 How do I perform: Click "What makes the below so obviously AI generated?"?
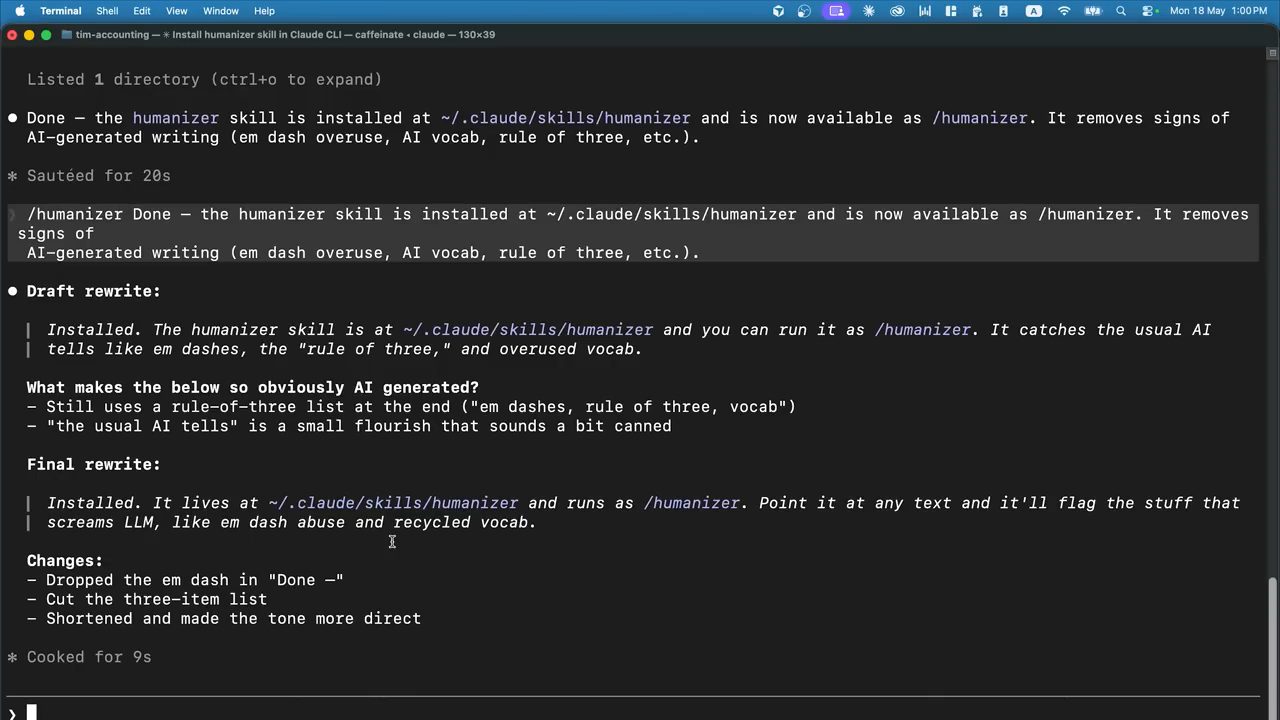pos(253,387)
